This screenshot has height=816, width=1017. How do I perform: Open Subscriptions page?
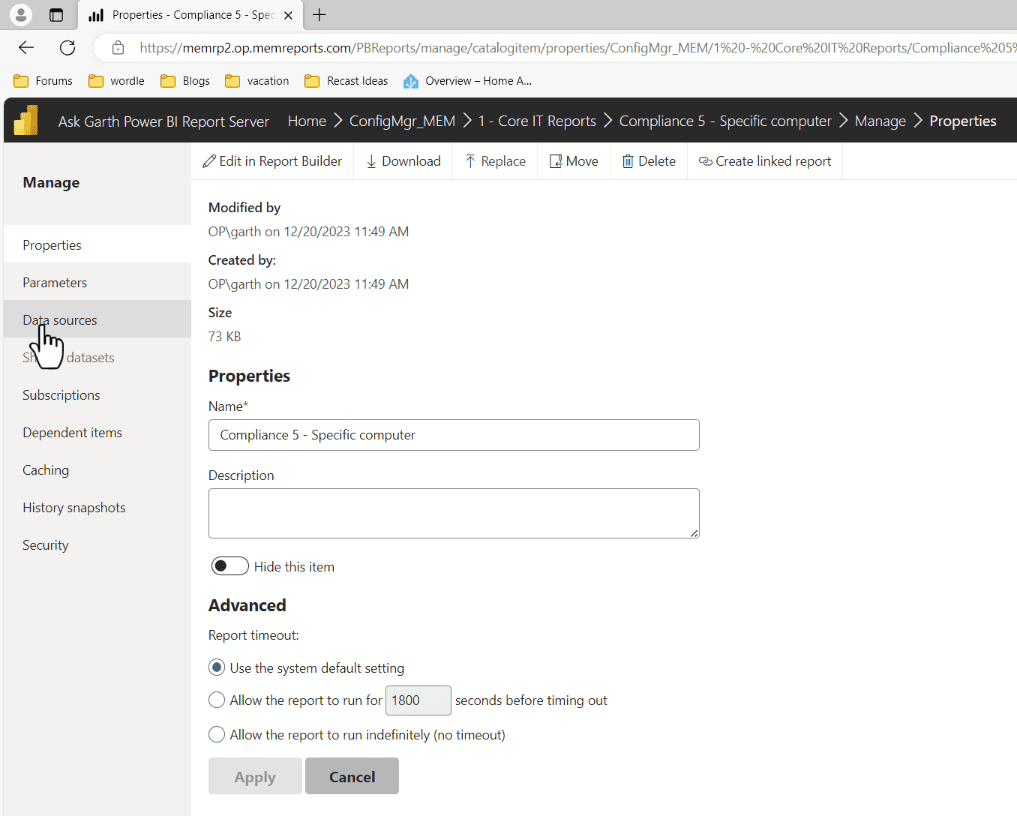pos(97,395)
